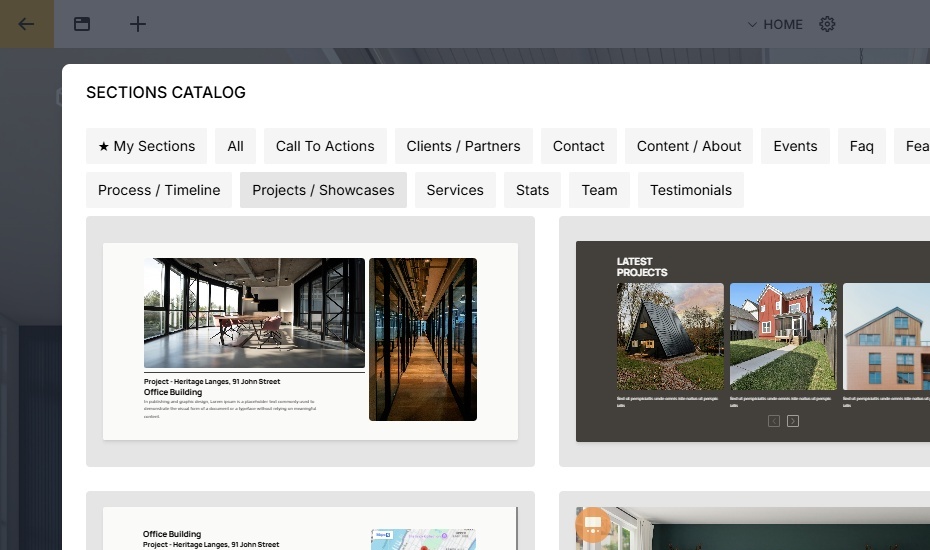This screenshot has height=550, width=930.
Task: Select the Faq category
Action: 861,146
